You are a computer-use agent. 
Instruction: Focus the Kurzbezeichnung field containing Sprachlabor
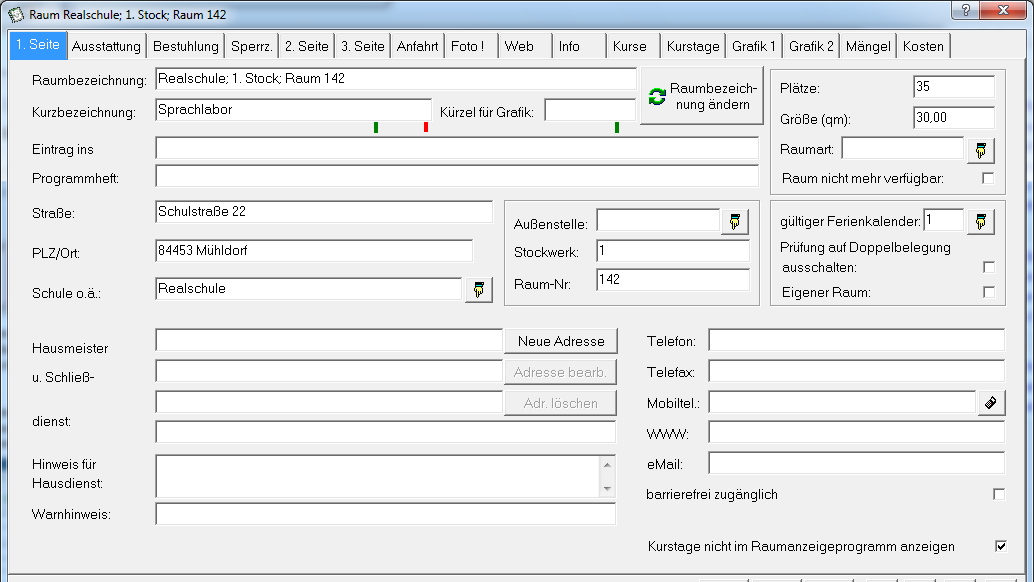(293, 110)
